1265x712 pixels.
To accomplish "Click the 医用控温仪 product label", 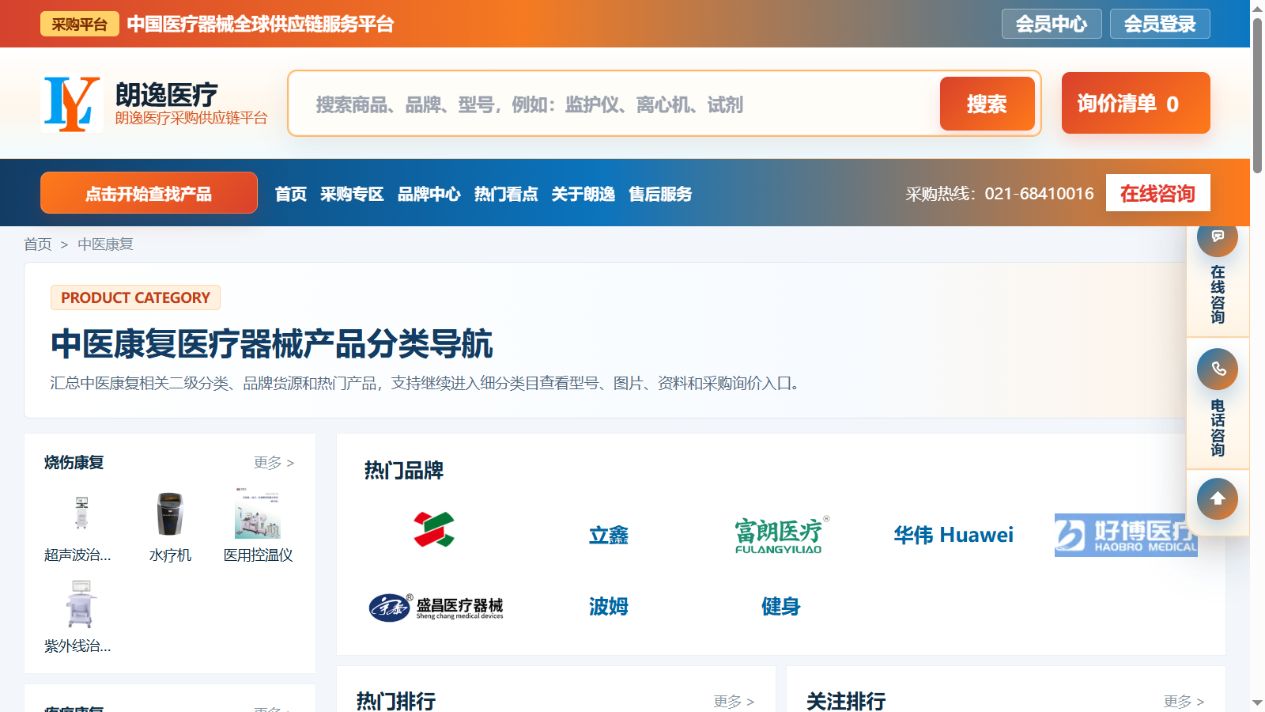I will tap(258, 555).
